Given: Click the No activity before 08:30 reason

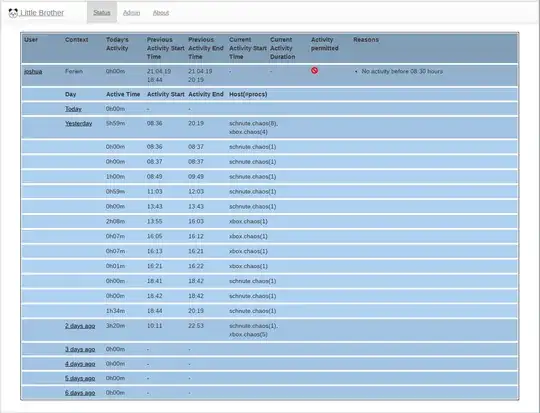Looking at the screenshot, I should [x=402, y=71].
